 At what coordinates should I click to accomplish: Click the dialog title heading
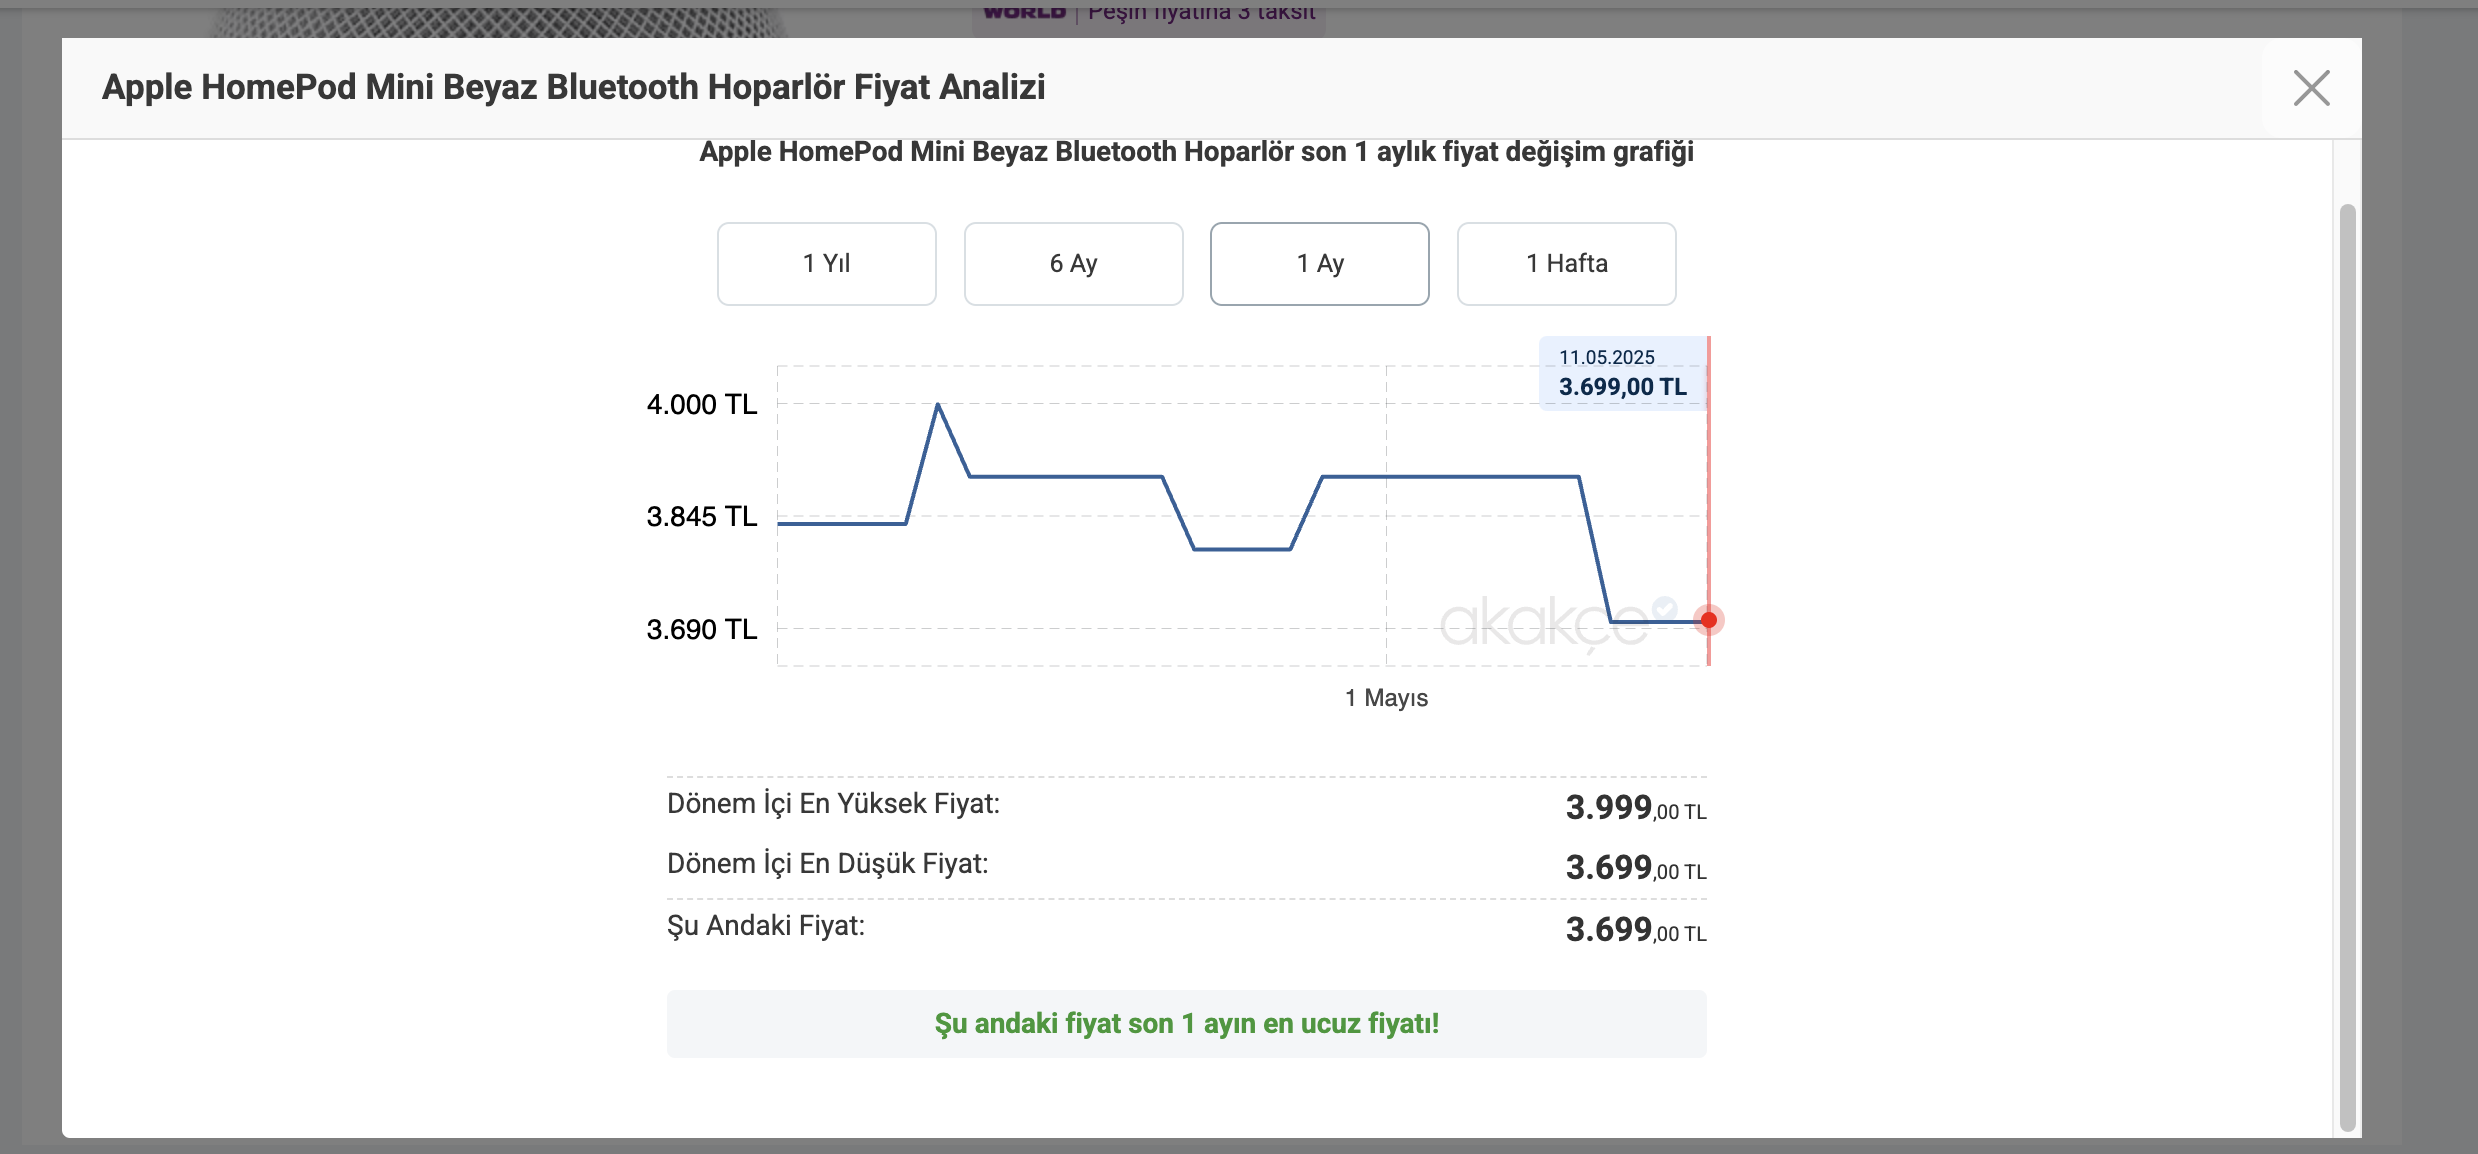tap(574, 88)
